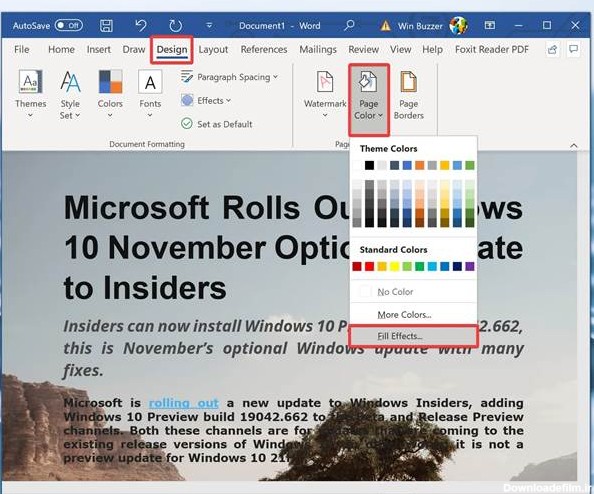Open the Search magnifier icon
The height and width of the screenshot is (494, 594).
(349, 25)
